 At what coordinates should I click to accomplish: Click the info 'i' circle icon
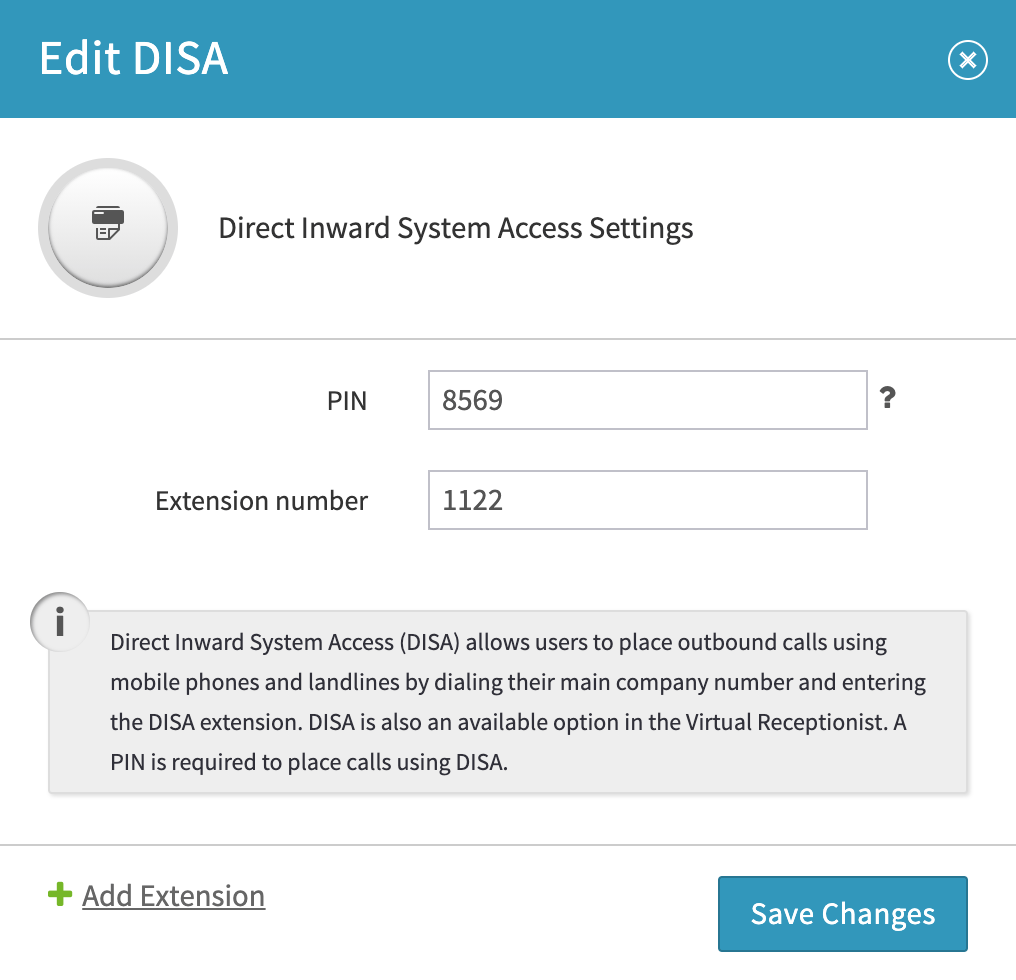pyautogui.click(x=60, y=622)
